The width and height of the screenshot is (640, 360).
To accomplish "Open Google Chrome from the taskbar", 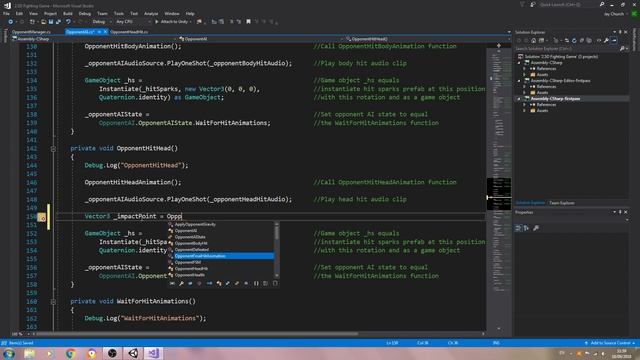I will (x=71, y=353).
